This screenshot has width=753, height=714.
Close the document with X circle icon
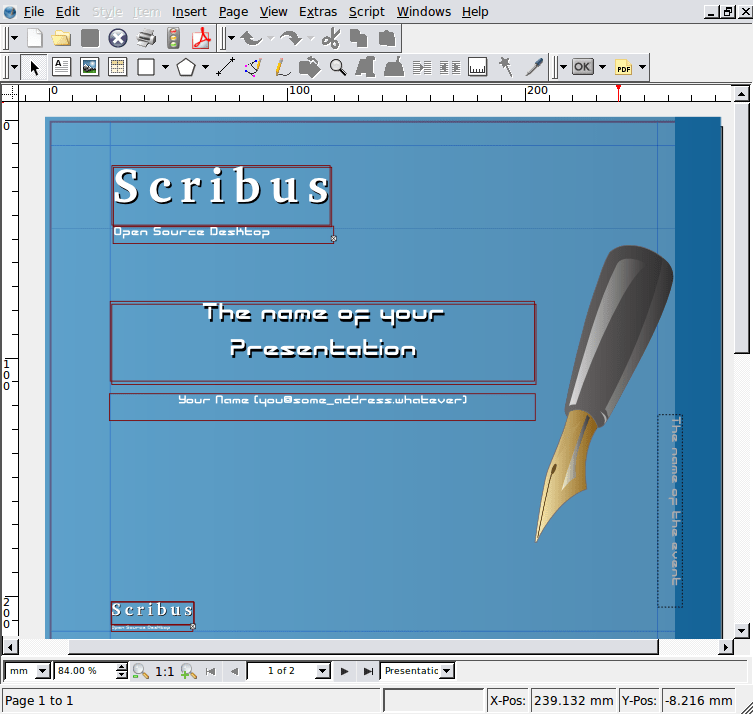point(118,38)
